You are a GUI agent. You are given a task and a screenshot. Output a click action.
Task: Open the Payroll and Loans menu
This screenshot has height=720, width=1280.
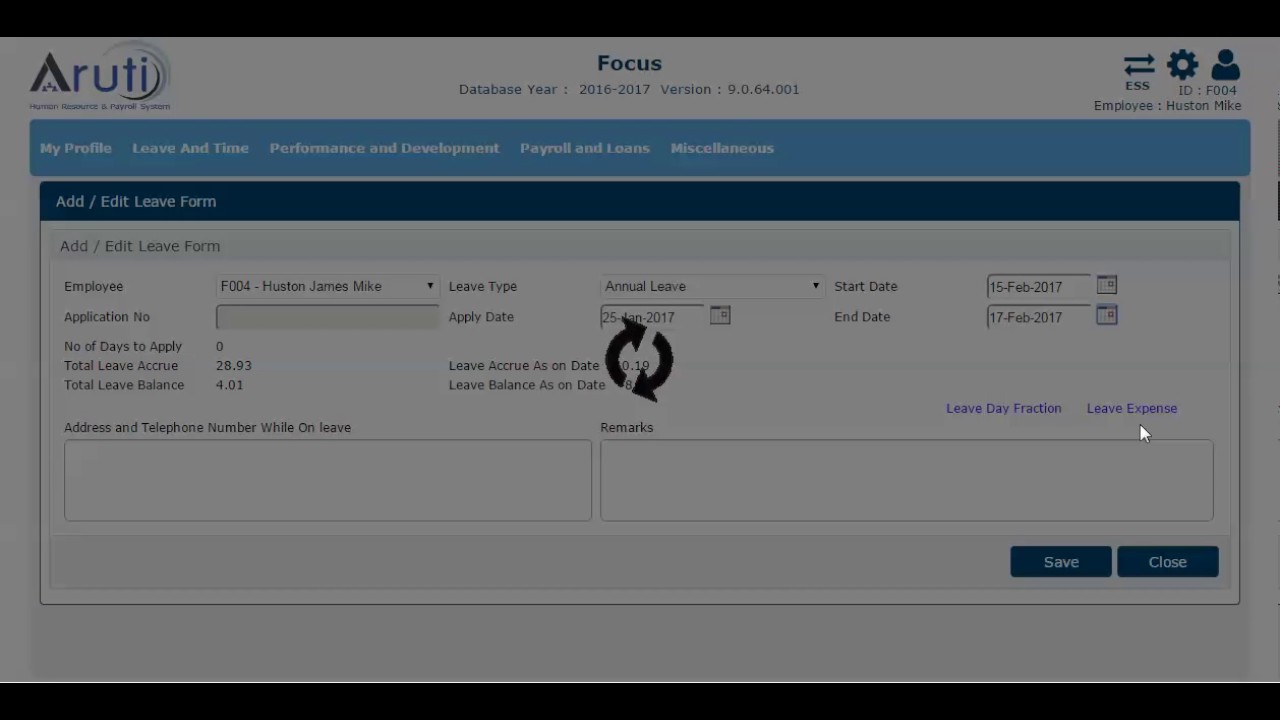(x=585, y=148)
